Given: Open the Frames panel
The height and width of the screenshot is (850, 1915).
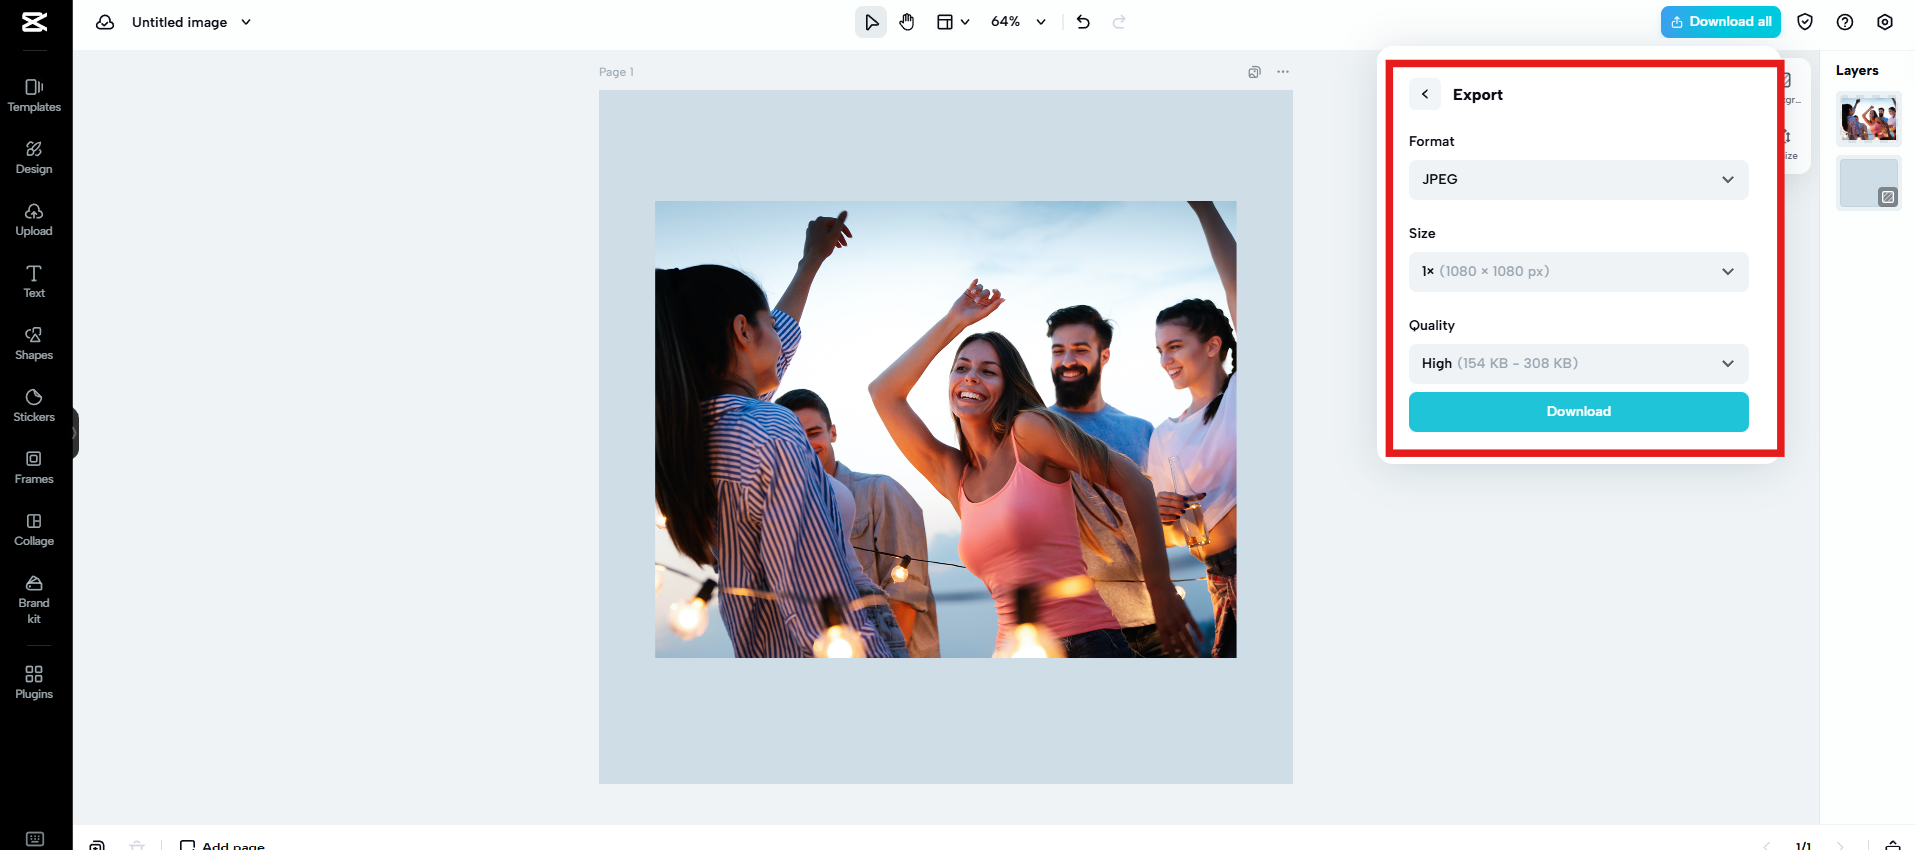Looking at the screenshot, I should (34, 467).
